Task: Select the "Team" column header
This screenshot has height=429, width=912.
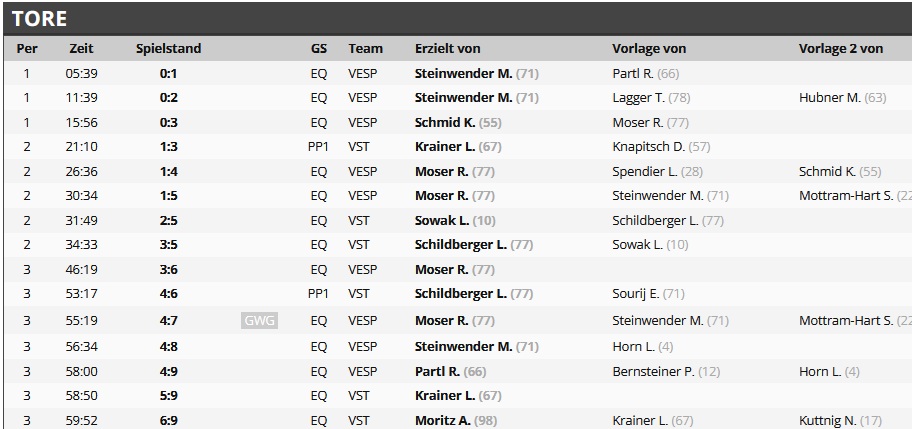Action: (x=365, y=48)
